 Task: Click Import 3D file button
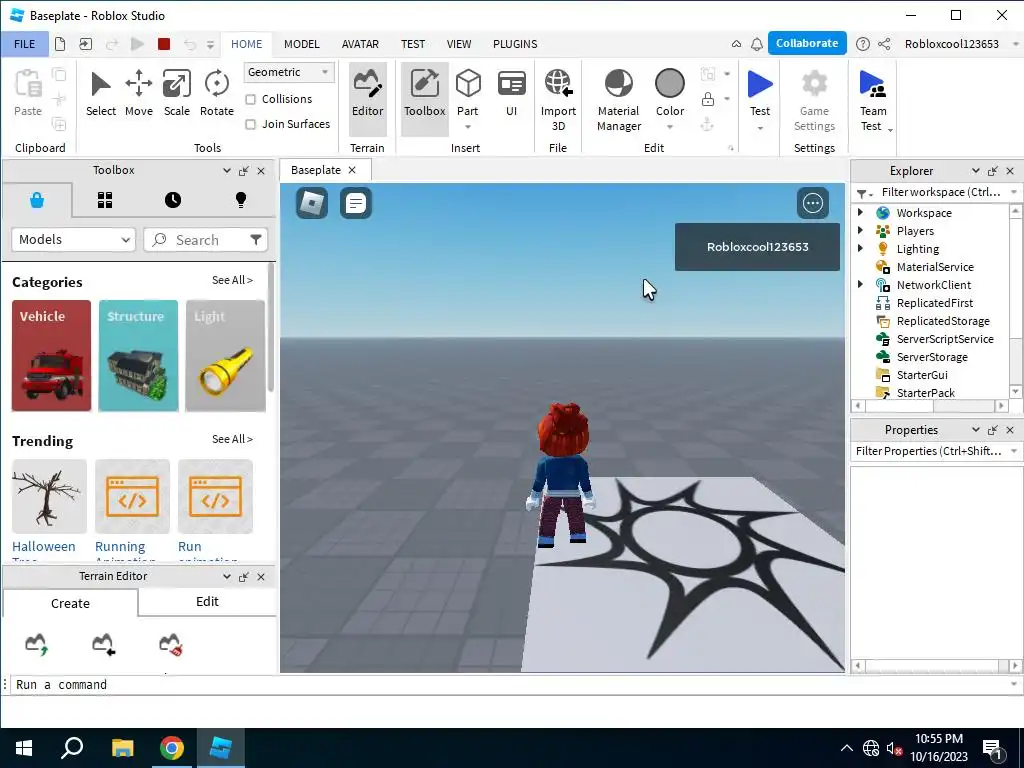(x=558, y=99)
